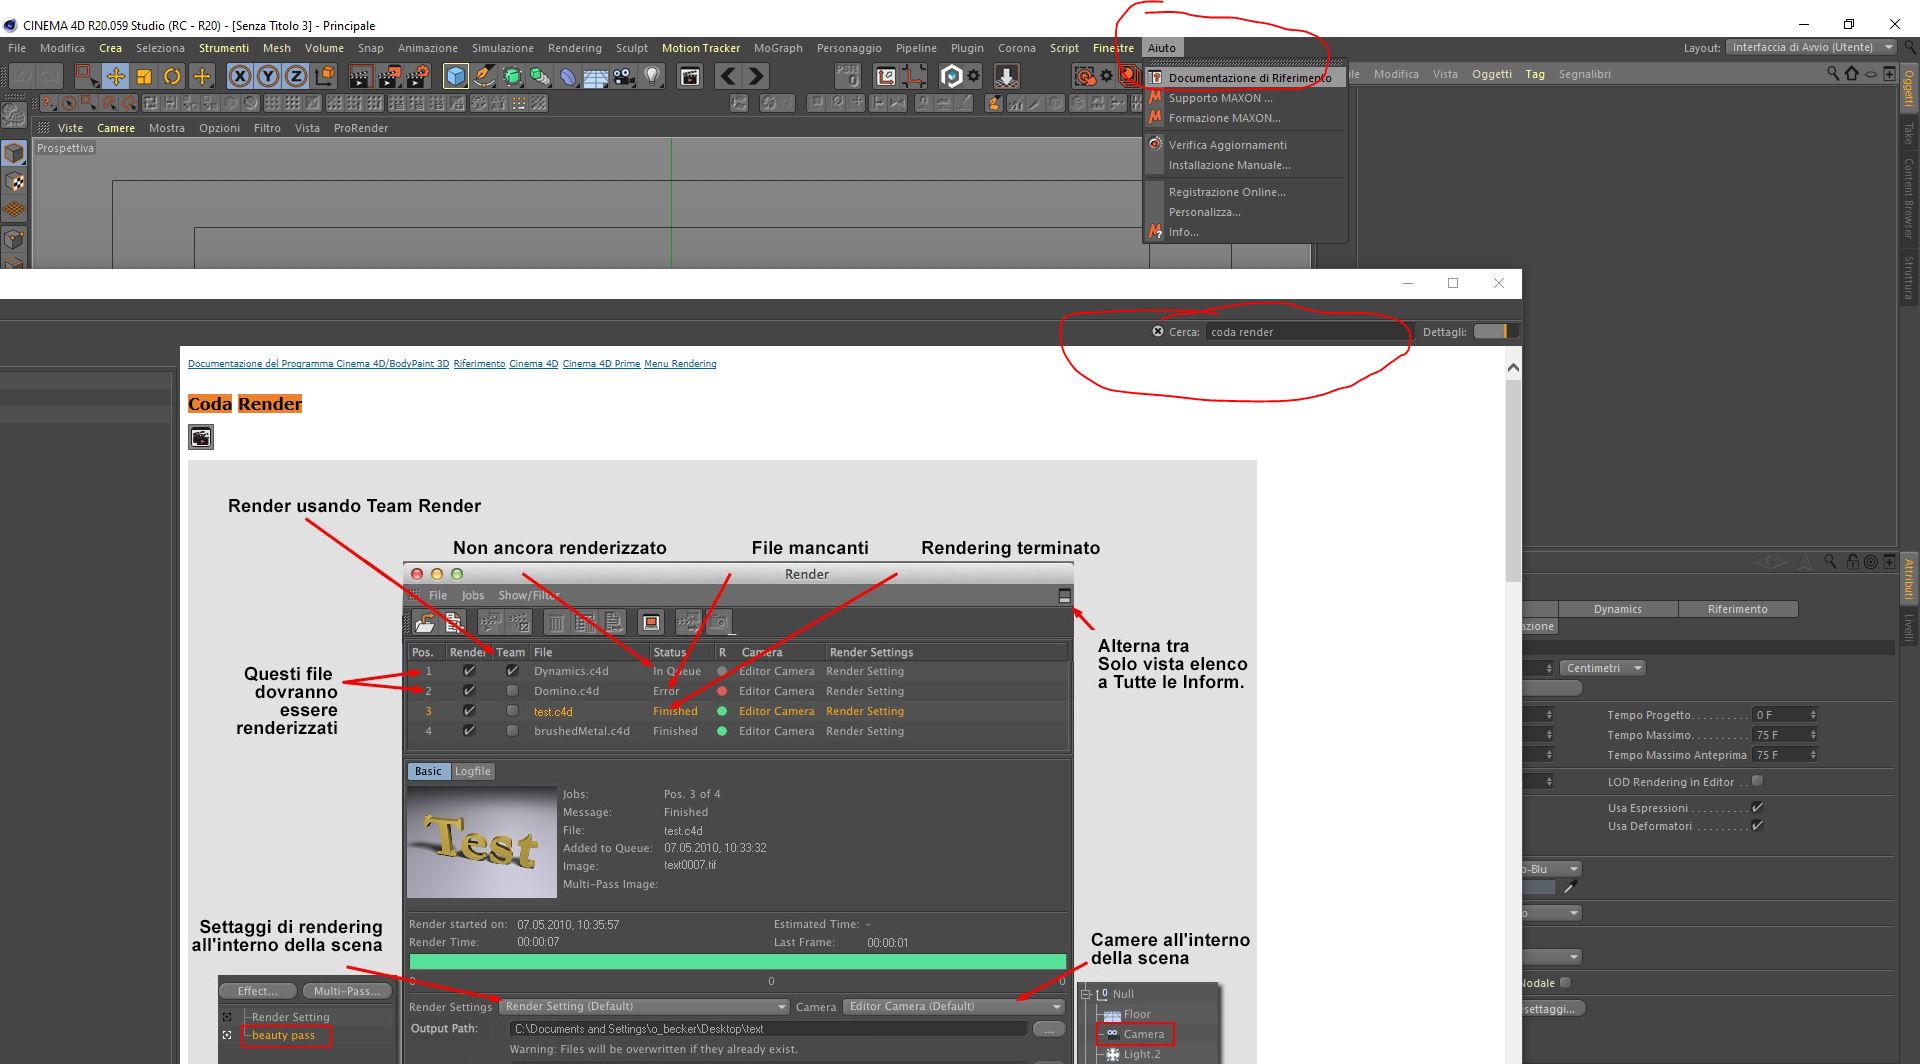The width and height of the screenshot is (1920, 1064).
Task: Open Documentazione del Programma breadcrumb link
Action: 318,364
